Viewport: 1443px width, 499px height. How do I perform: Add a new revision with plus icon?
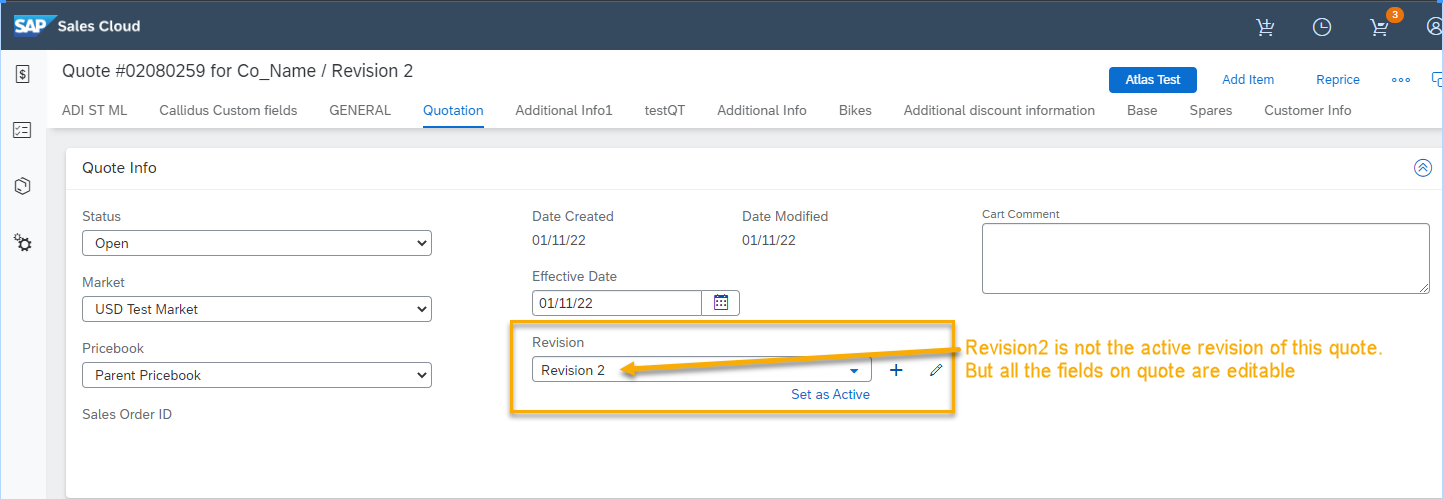(896, 370)
